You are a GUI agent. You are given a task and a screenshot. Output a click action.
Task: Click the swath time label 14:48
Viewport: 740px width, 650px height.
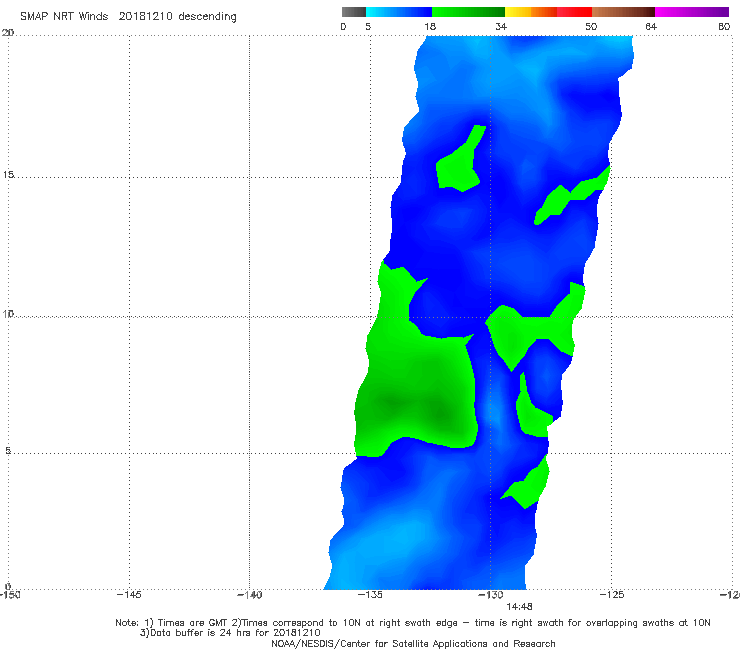[x=519, y=607]
